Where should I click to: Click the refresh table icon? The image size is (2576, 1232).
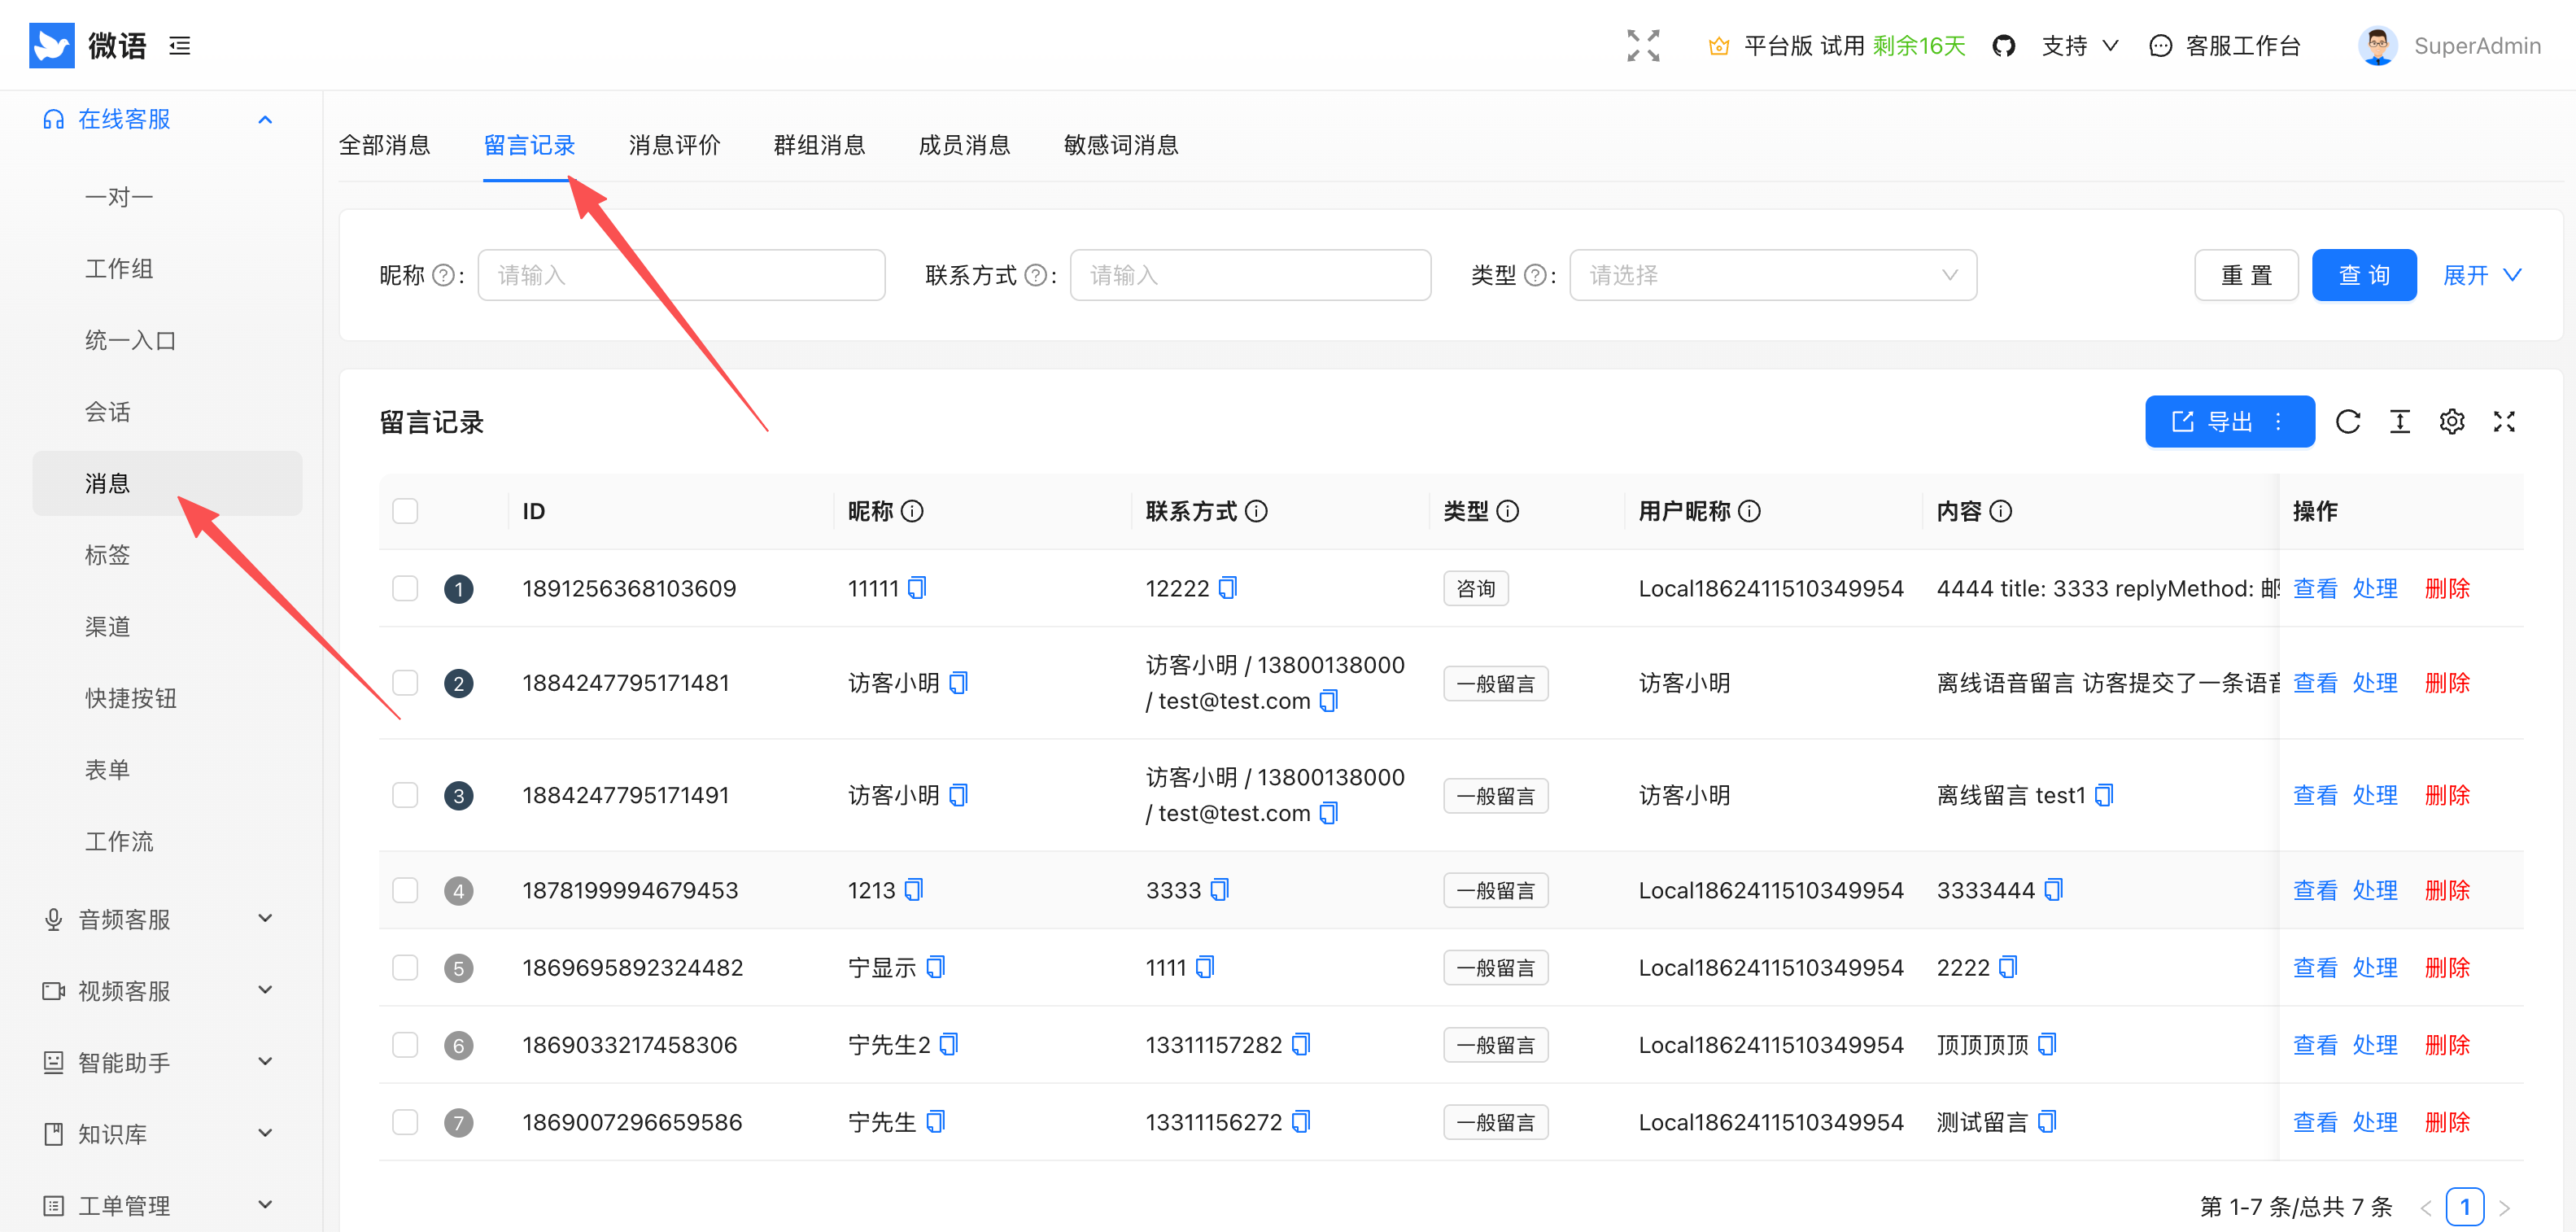[x=2348, y=422]
